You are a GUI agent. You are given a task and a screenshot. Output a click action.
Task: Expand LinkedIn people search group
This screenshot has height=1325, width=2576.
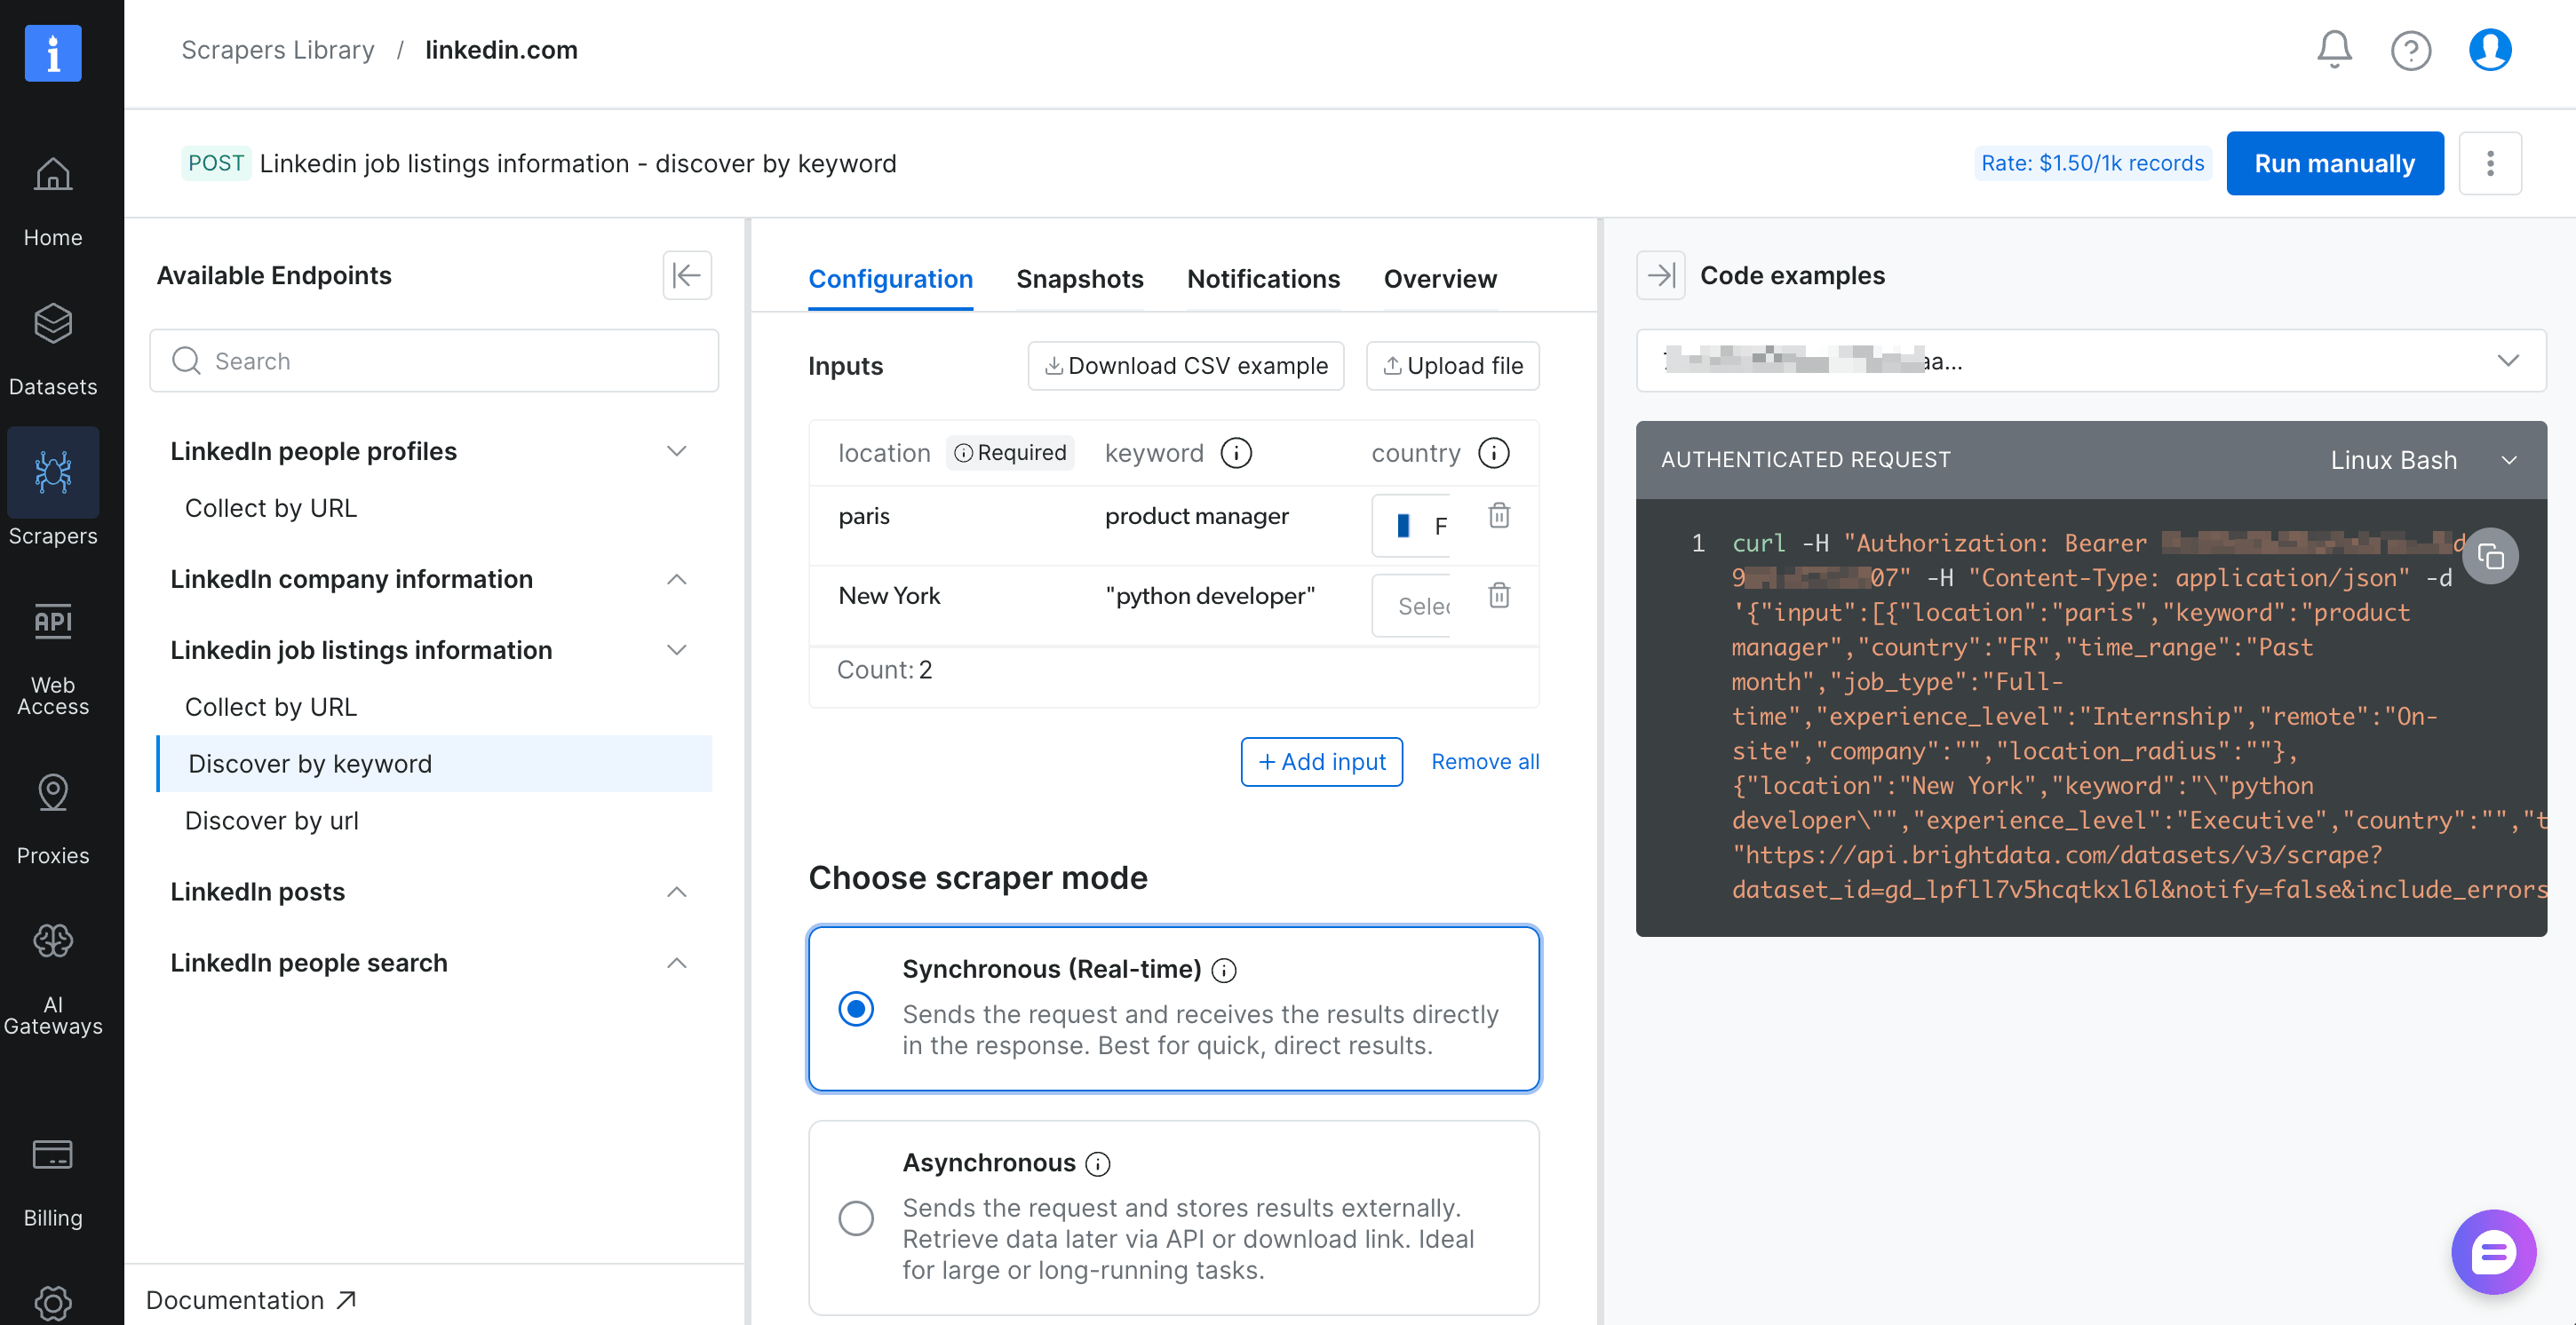click(x=677, y=963)
